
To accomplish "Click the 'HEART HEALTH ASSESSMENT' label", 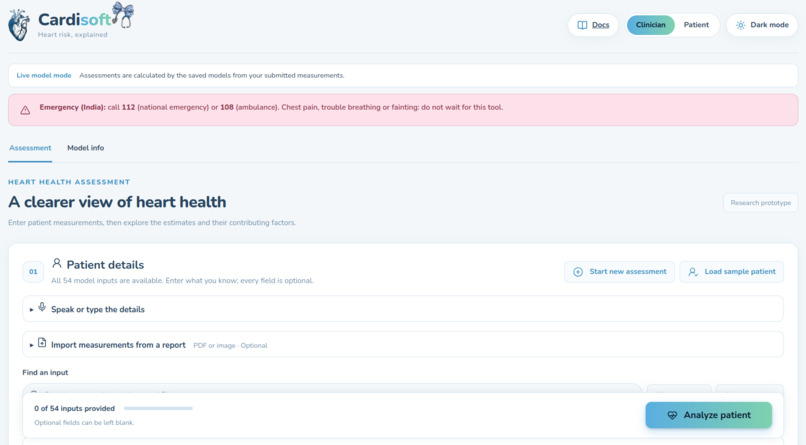I will [69, 182].
